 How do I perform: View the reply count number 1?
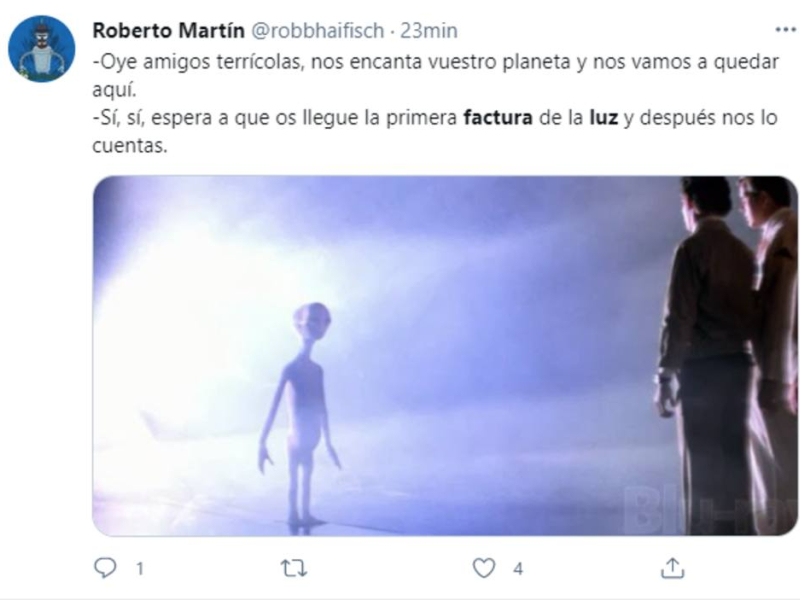140,569
